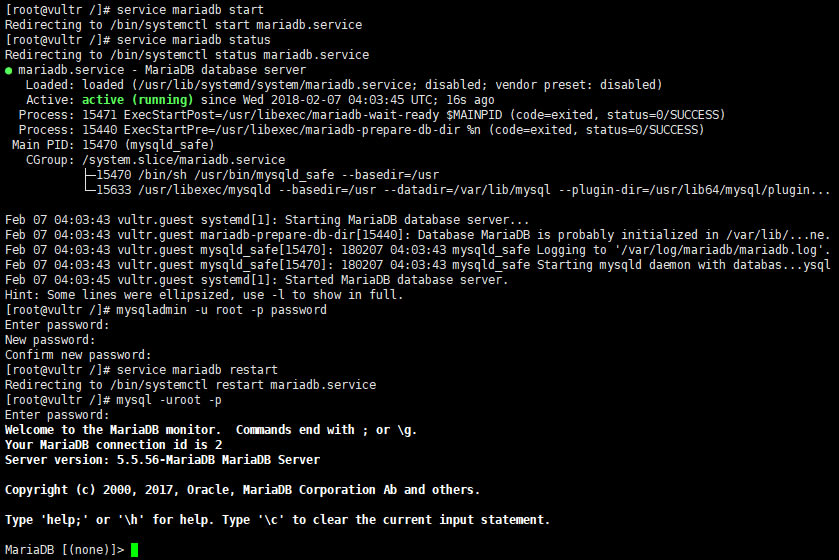Image resolution: width=839 pixels, height=560 pixels.
Task: Click the tree branch for process 15470
Action: click(90, 175)
